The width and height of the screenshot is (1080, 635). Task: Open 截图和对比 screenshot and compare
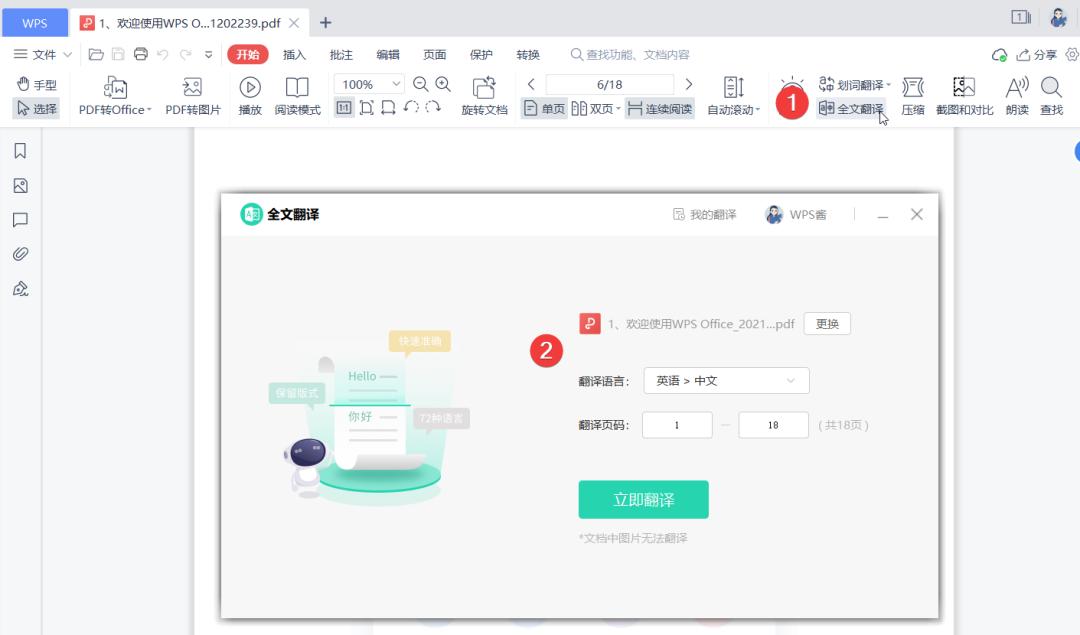963,95
